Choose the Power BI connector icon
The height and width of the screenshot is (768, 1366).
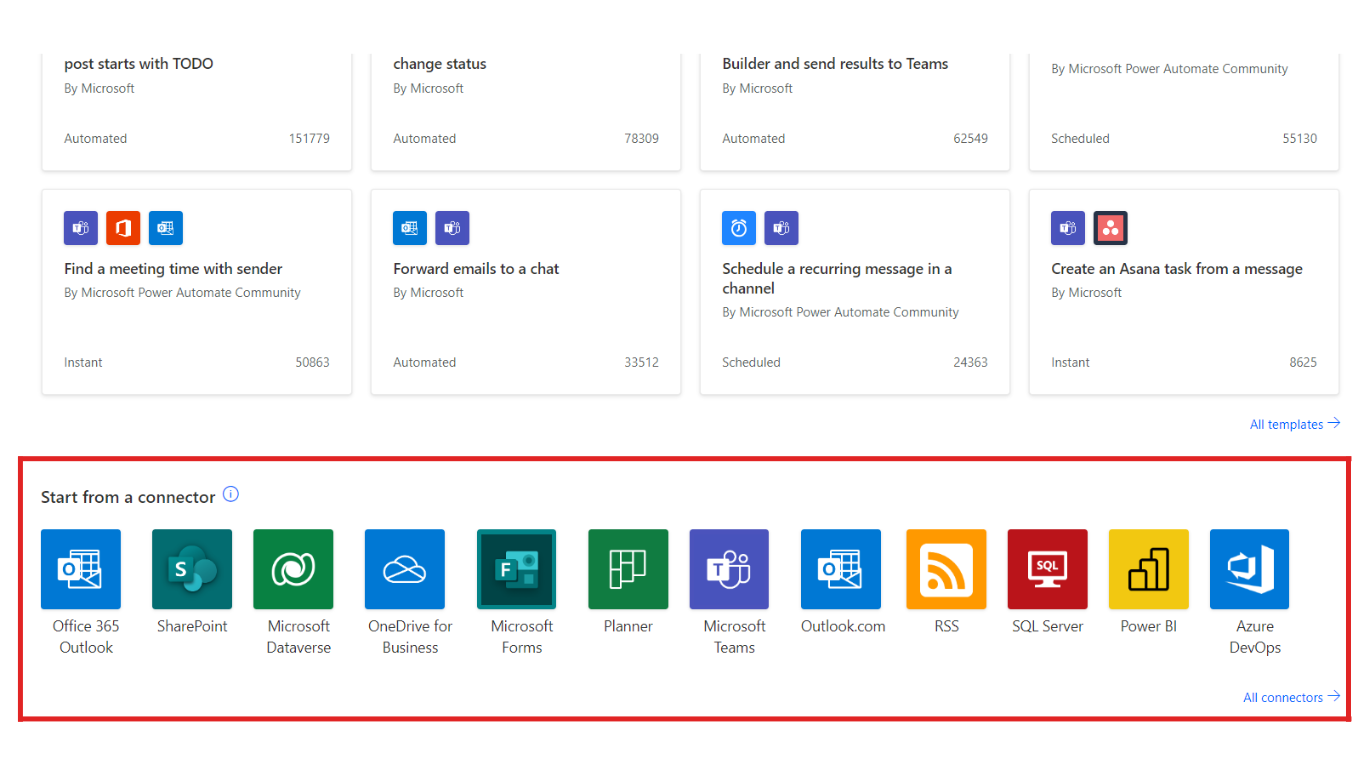1149,569
